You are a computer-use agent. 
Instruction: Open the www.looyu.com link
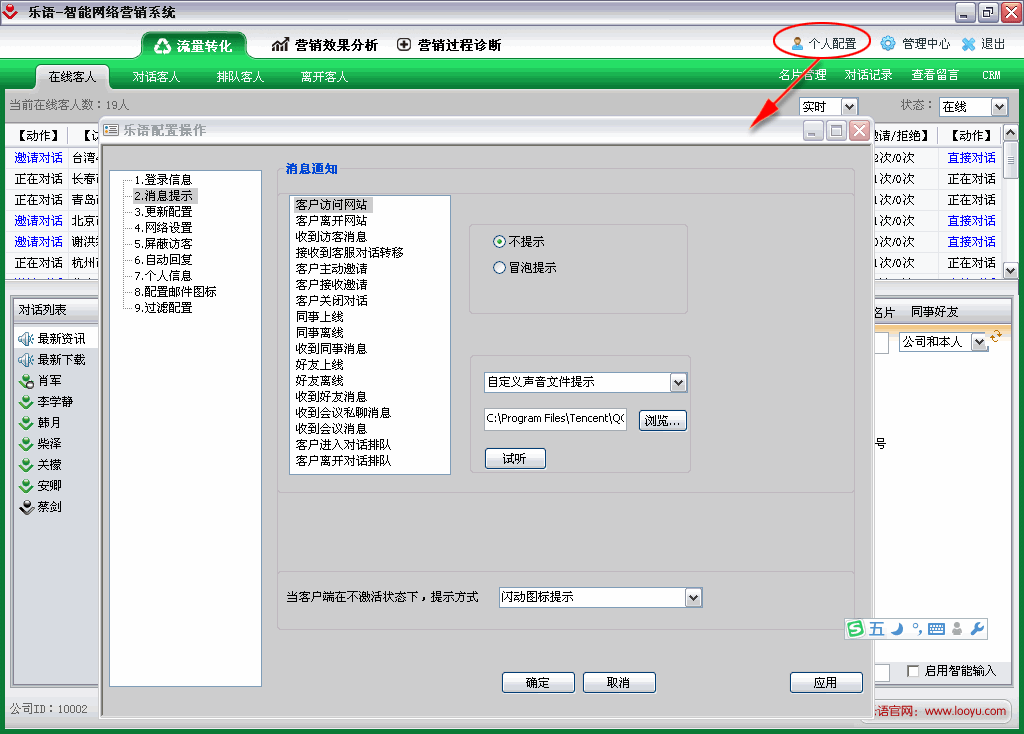965,710
